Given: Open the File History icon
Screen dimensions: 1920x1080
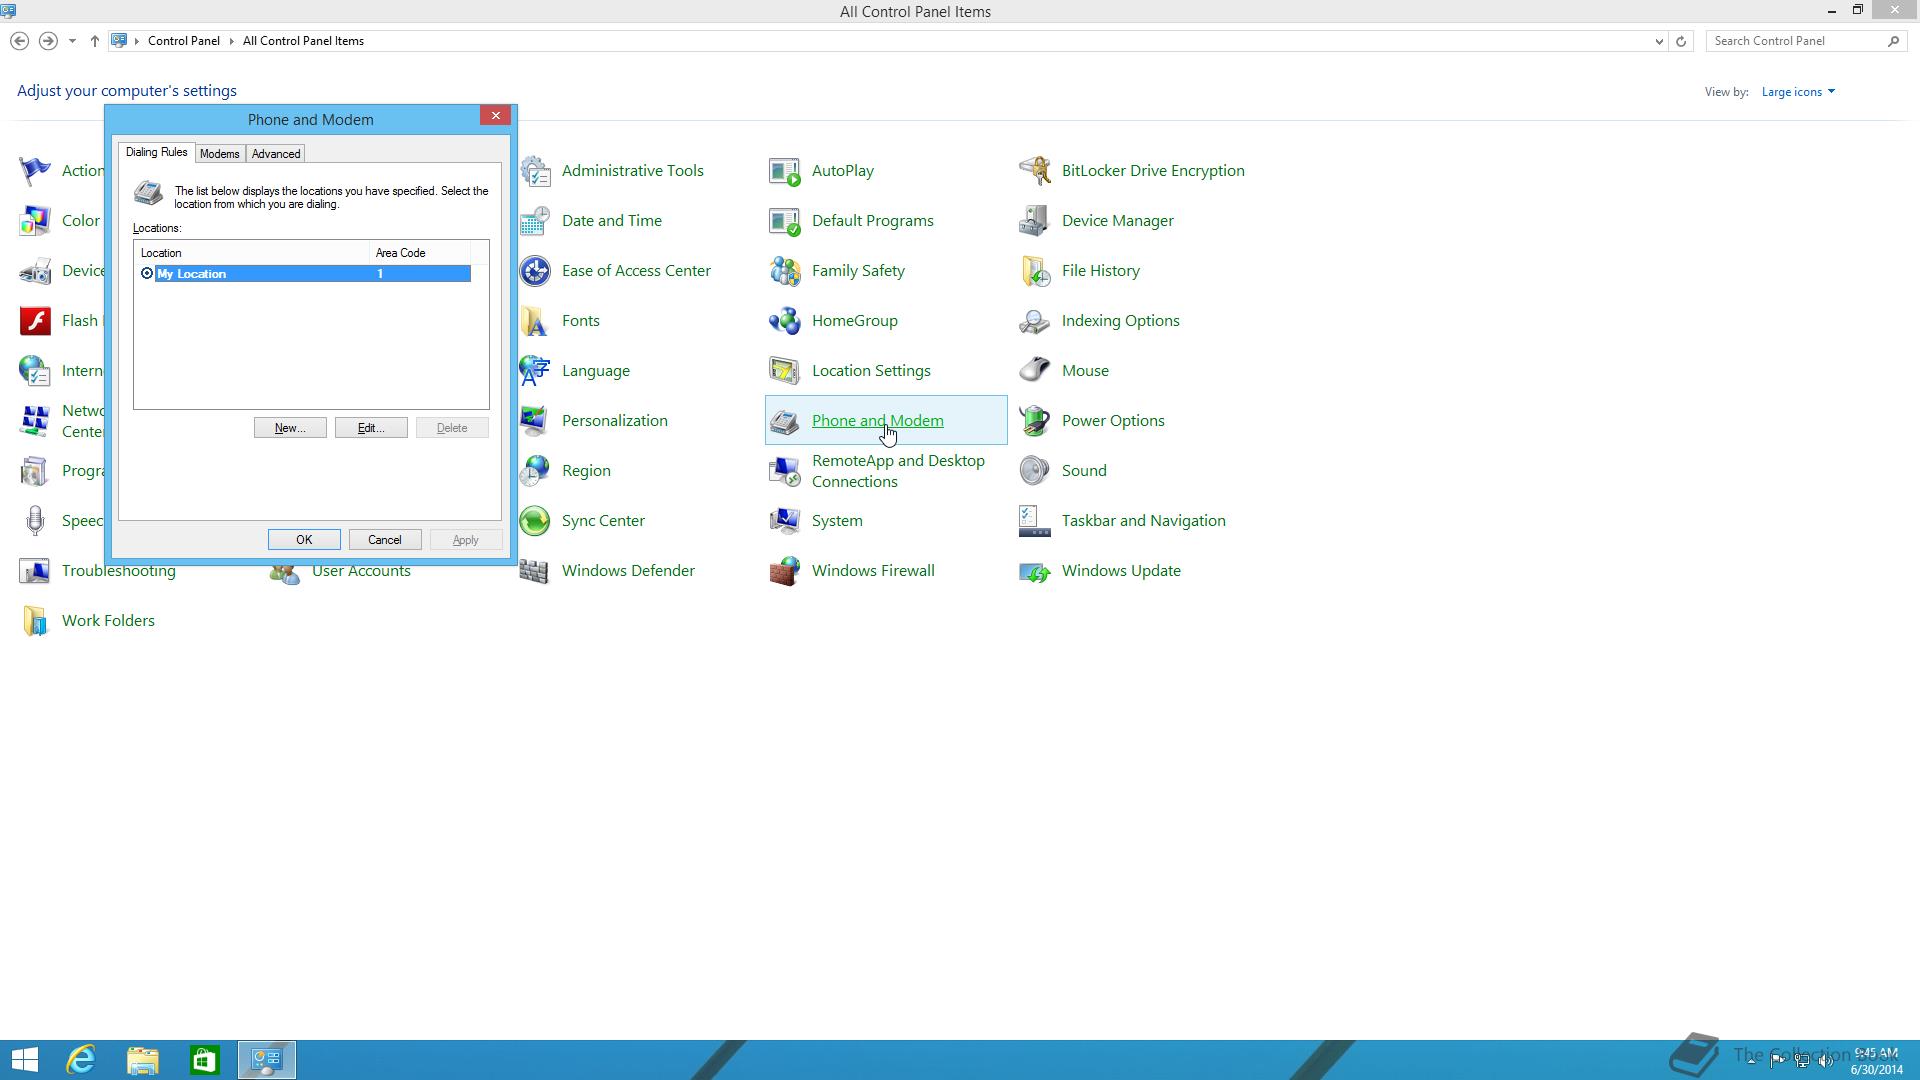Looking at the screenshot, I should tap(1035, 271).
